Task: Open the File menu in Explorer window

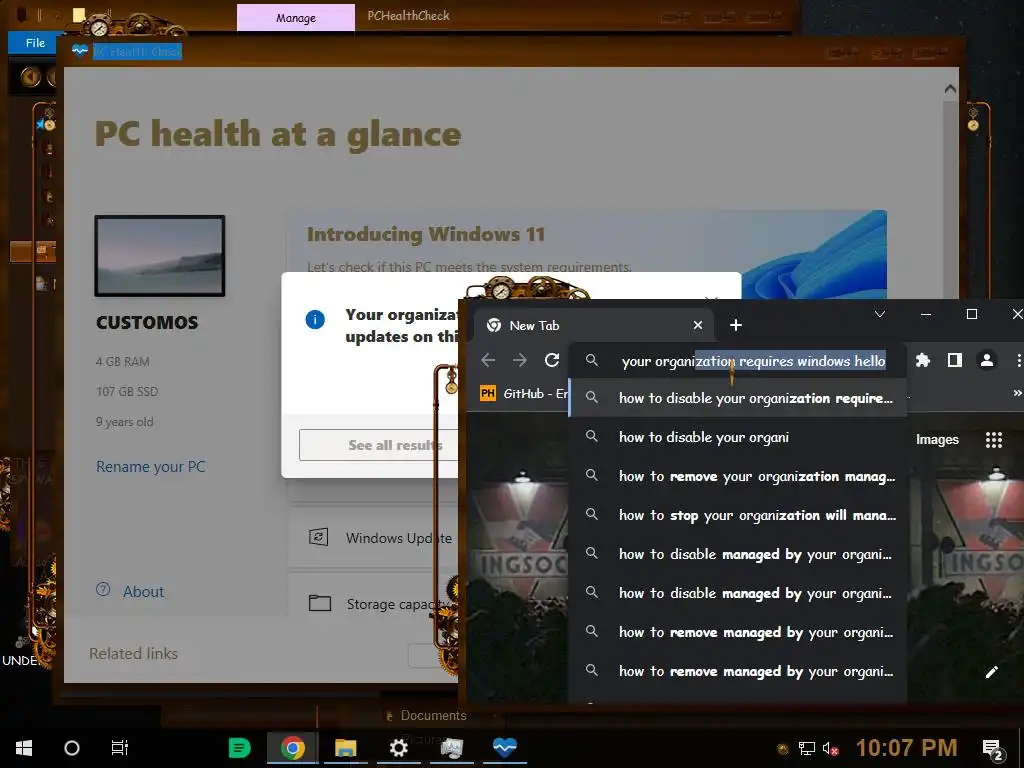Action: pyautogui.click(x=35, y=42)
